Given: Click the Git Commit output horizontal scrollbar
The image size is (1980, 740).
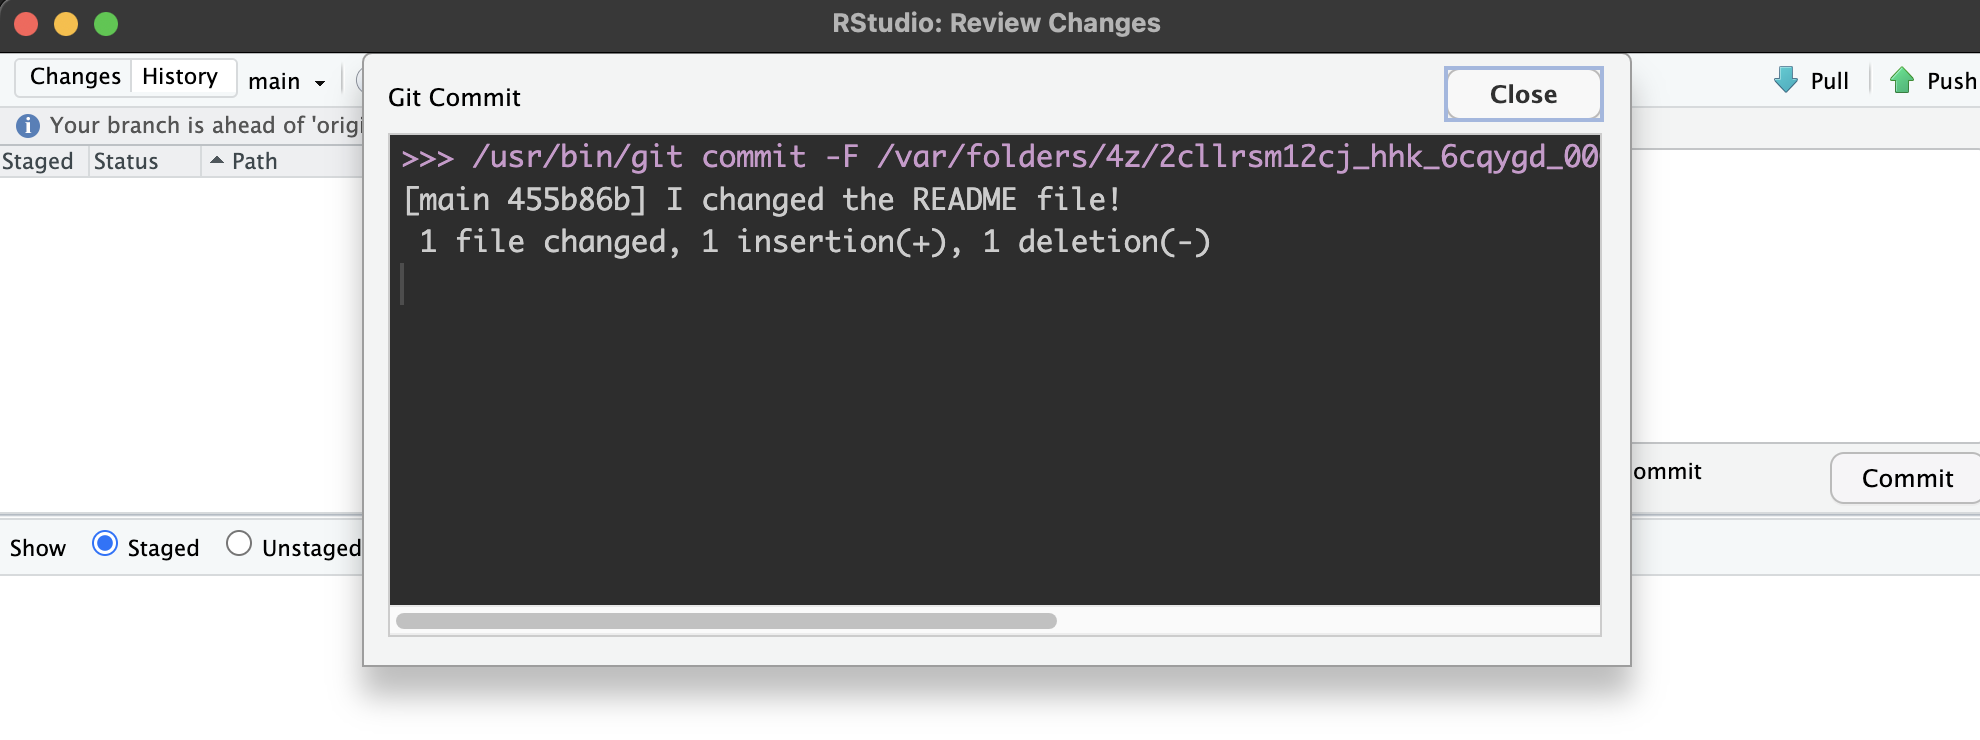Looking at the screenshot, I should pyautogui.click(x=726, y=621).
